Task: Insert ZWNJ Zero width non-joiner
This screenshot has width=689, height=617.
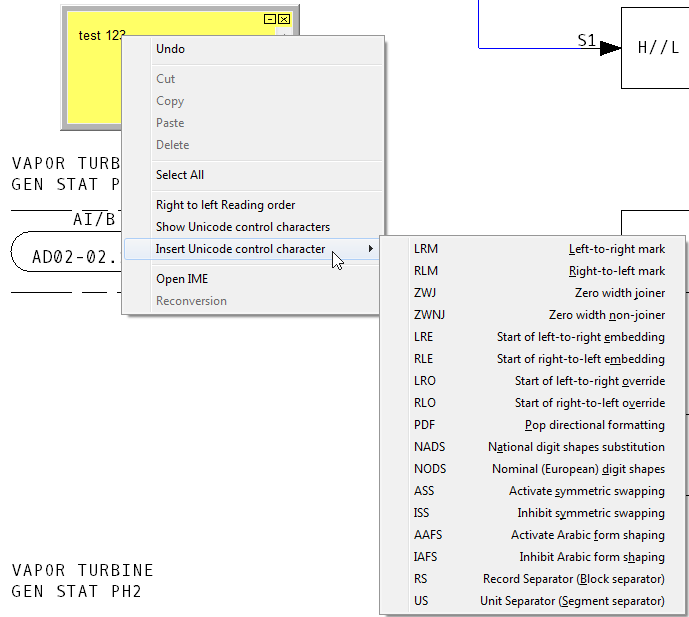Action: (x=533, y=315)
